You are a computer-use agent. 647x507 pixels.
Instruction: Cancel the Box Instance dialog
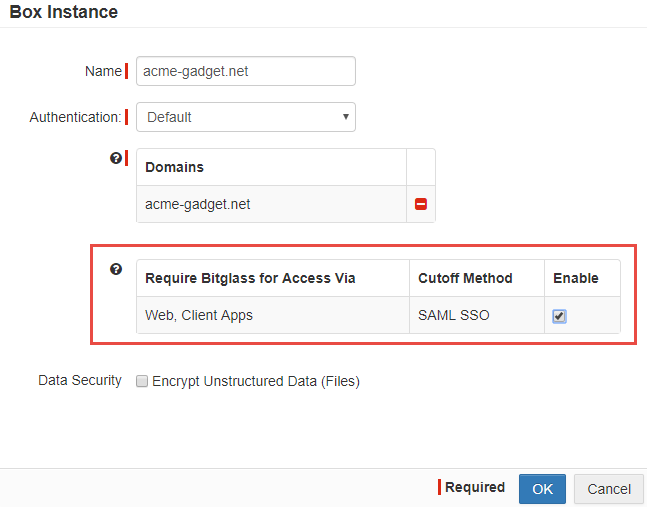[x=609, y=489]
